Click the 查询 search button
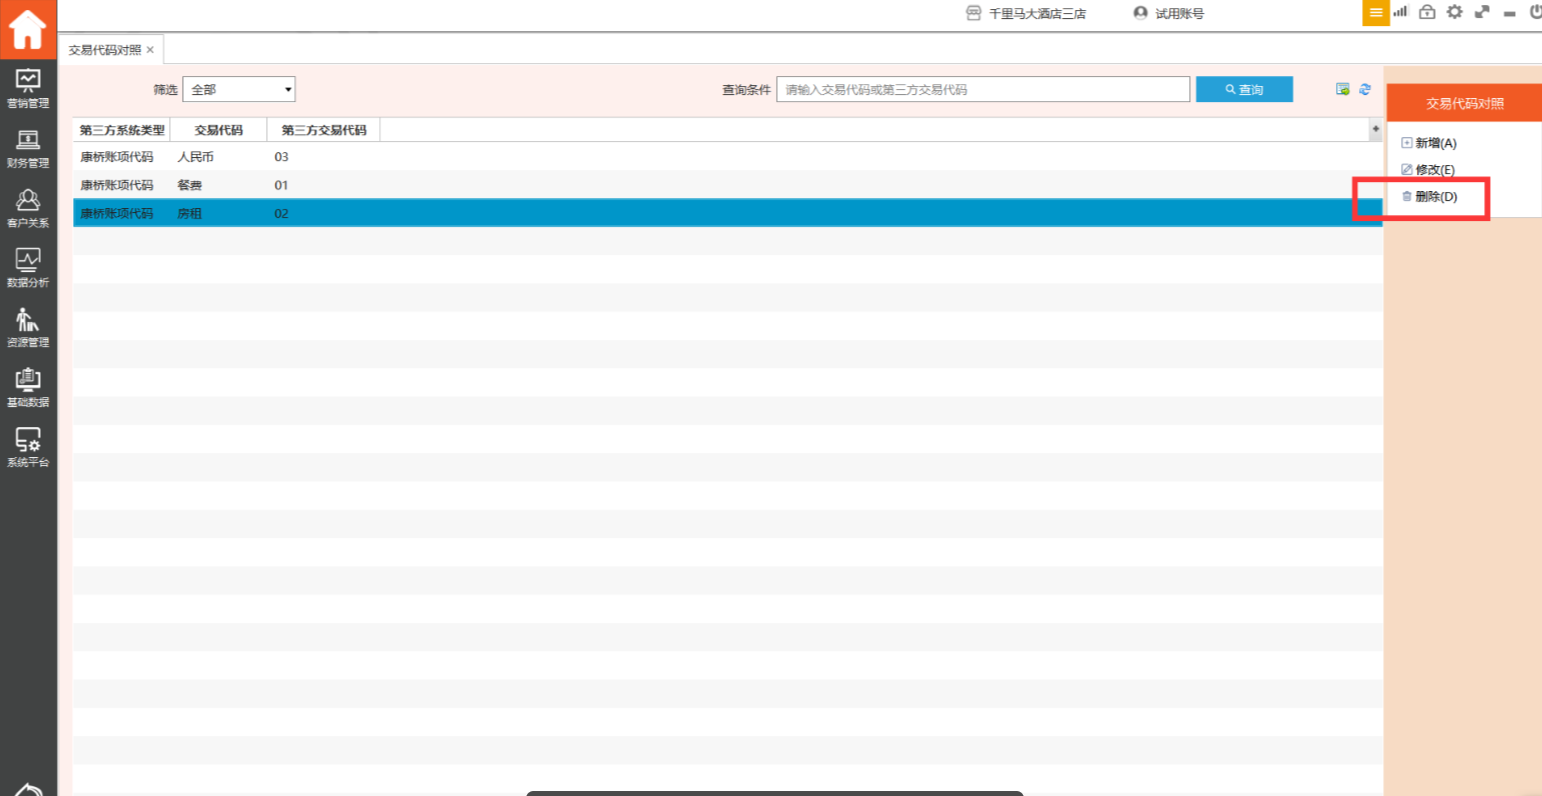Image resolution: width=1542 pixels, height=796 pixels. [1244, 89]
